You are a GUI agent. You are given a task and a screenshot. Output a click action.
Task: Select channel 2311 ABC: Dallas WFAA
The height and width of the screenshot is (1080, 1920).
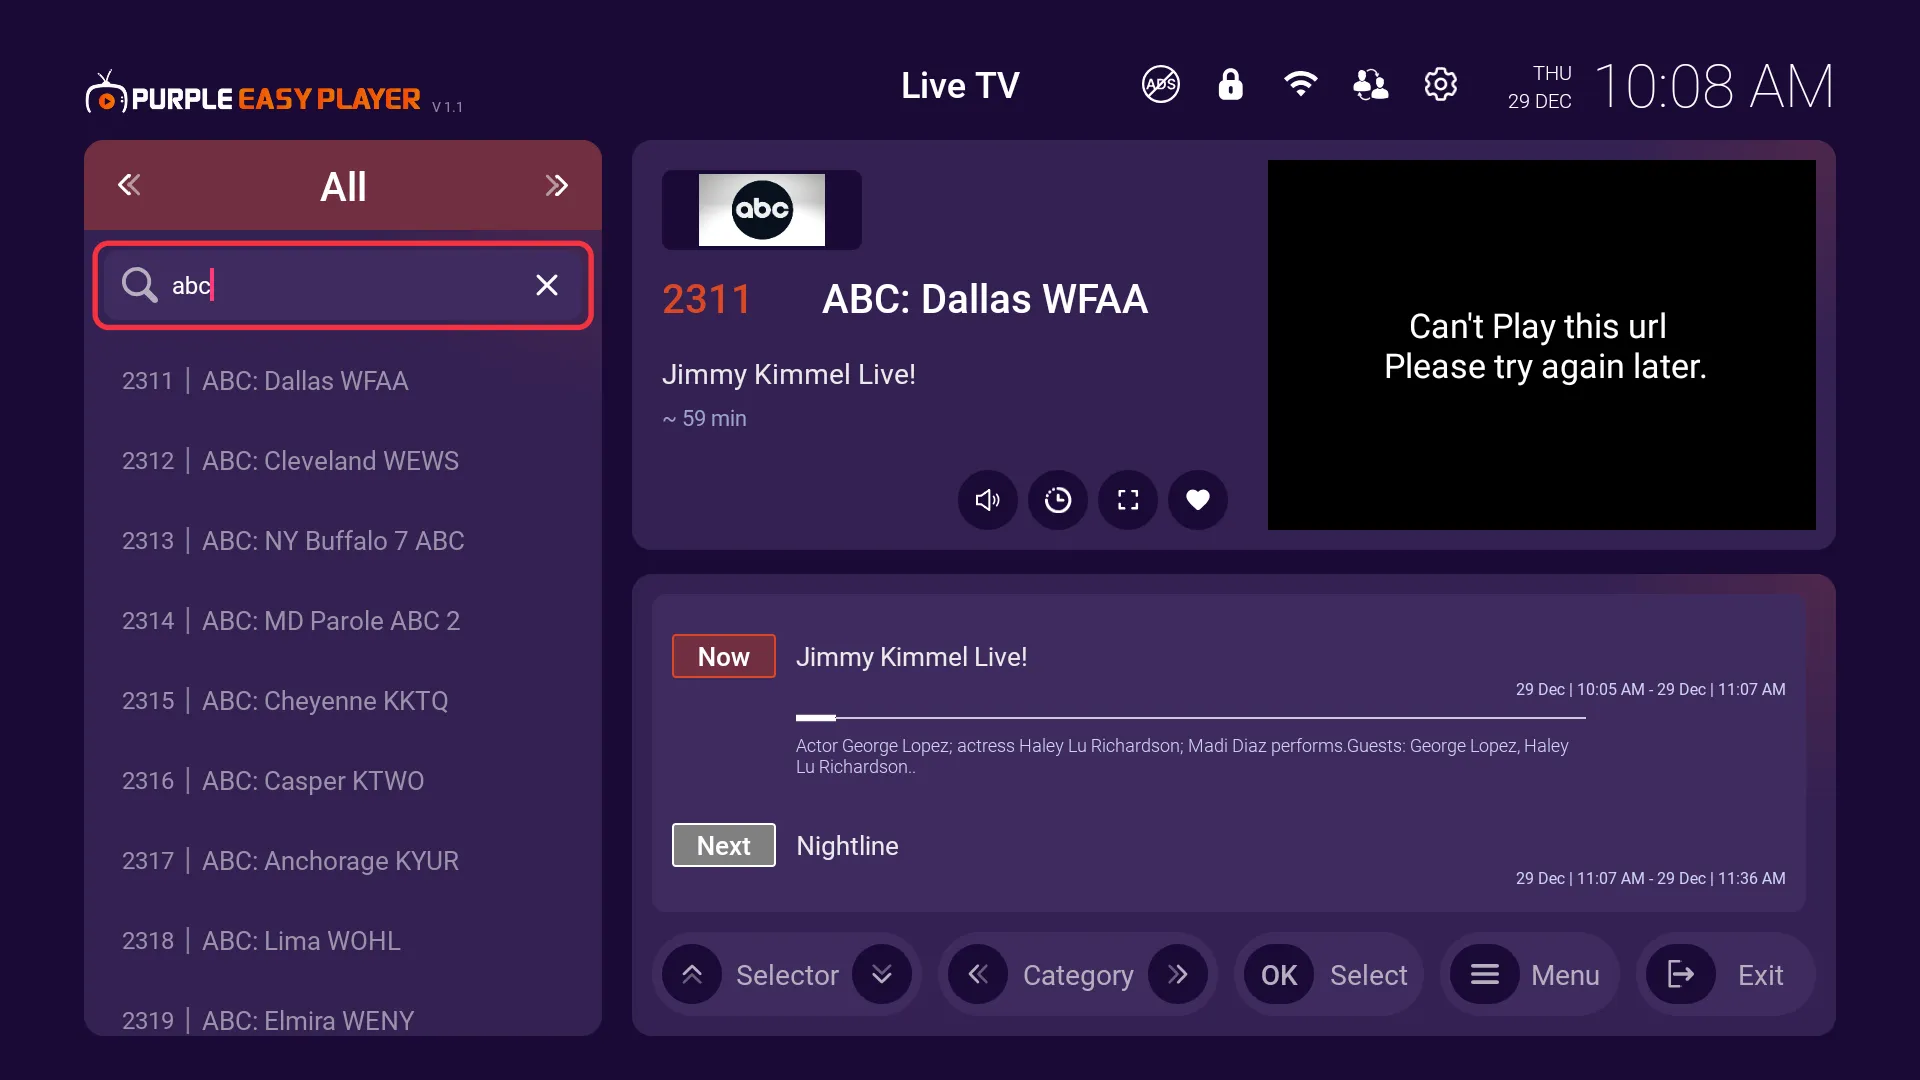point(343,381)
